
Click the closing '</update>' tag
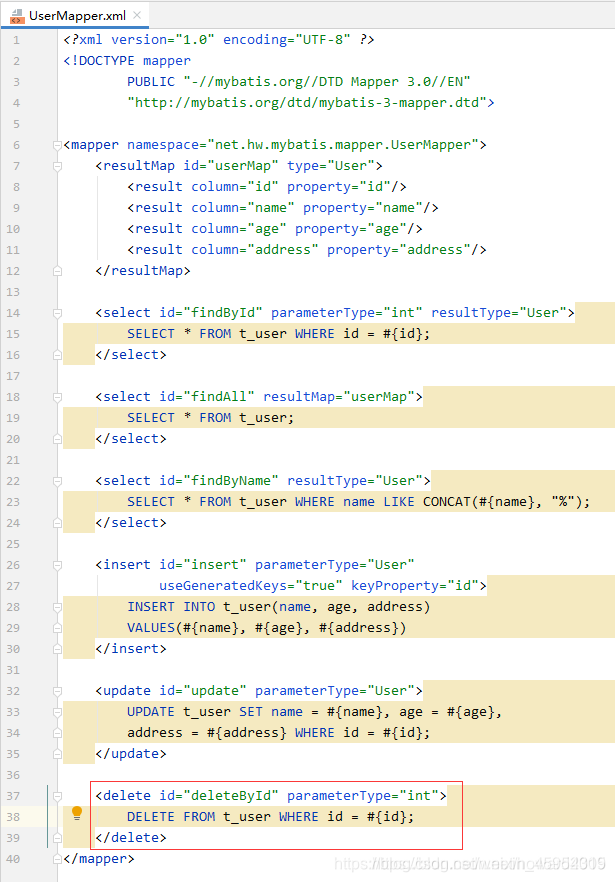tap(131, 754)
